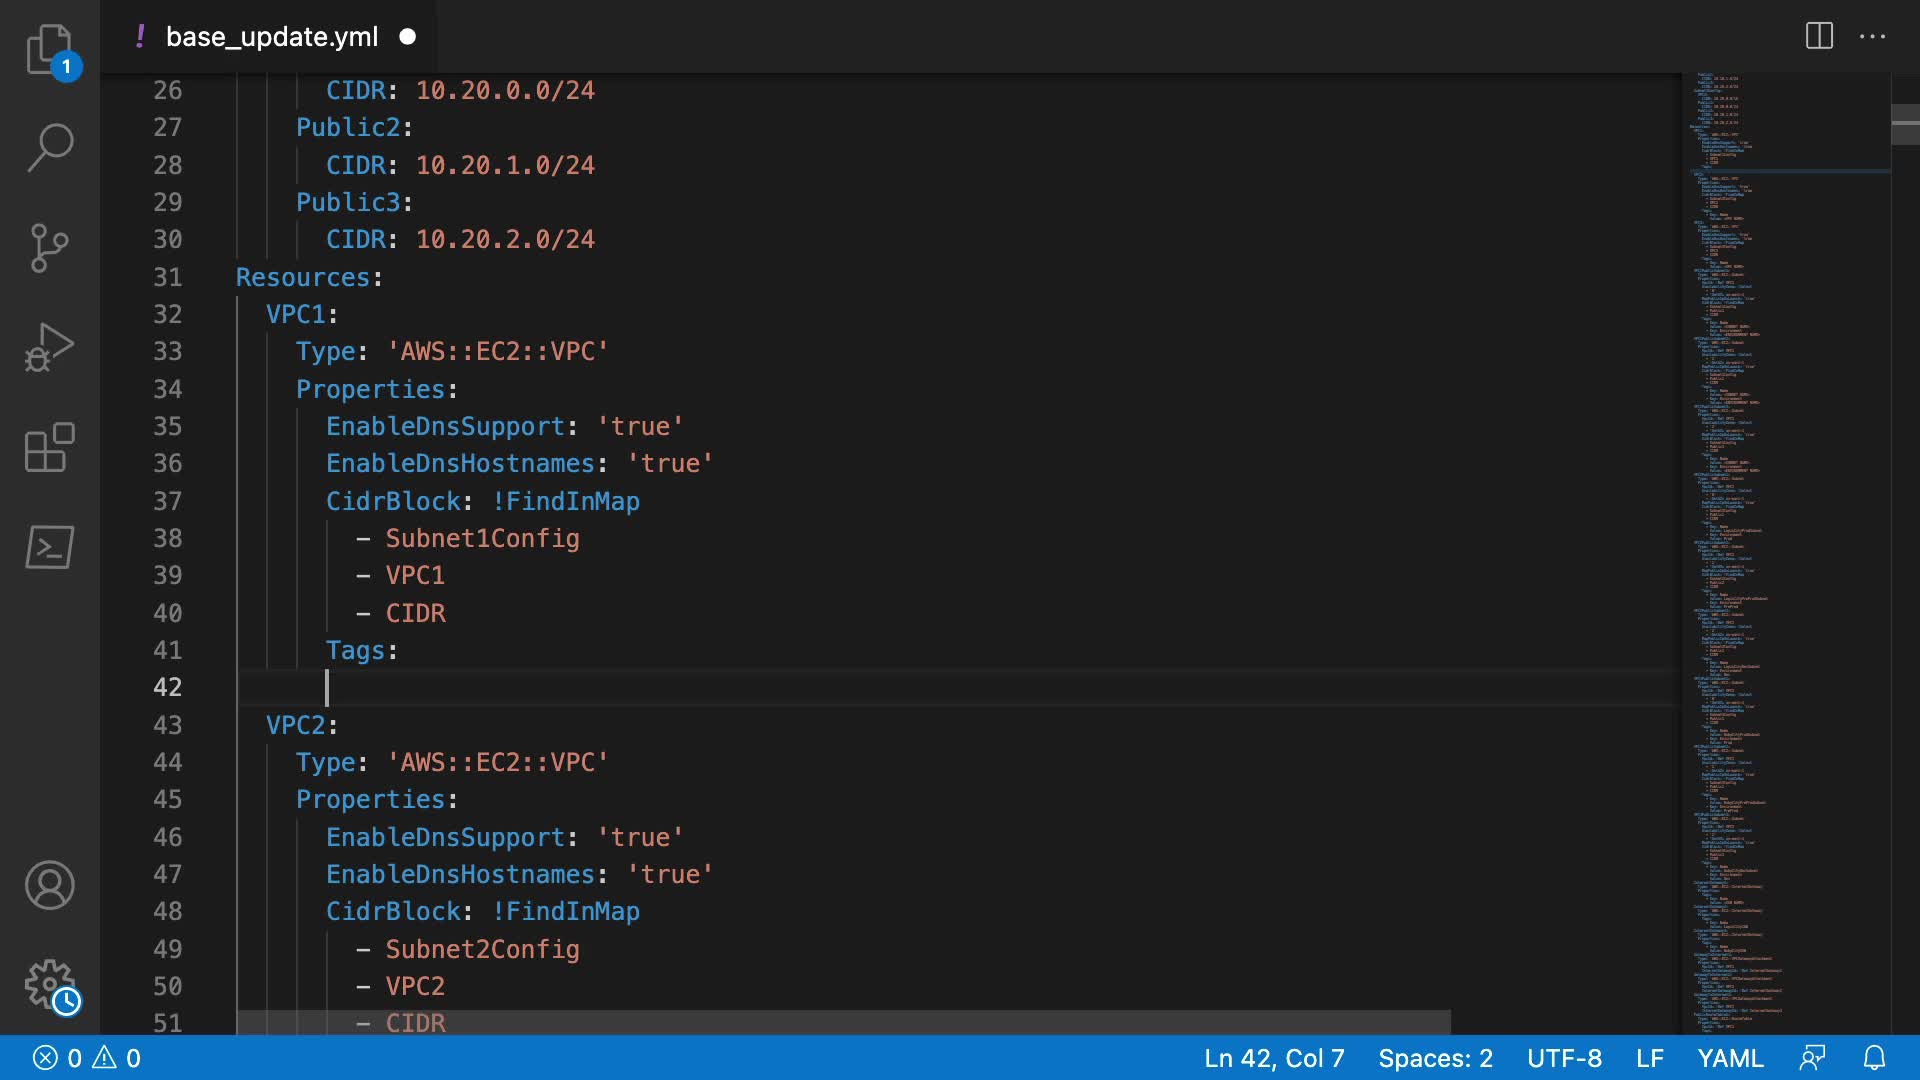
Task: Click Ln 42, Col 7 status item
Action: click(1274, 1058)
